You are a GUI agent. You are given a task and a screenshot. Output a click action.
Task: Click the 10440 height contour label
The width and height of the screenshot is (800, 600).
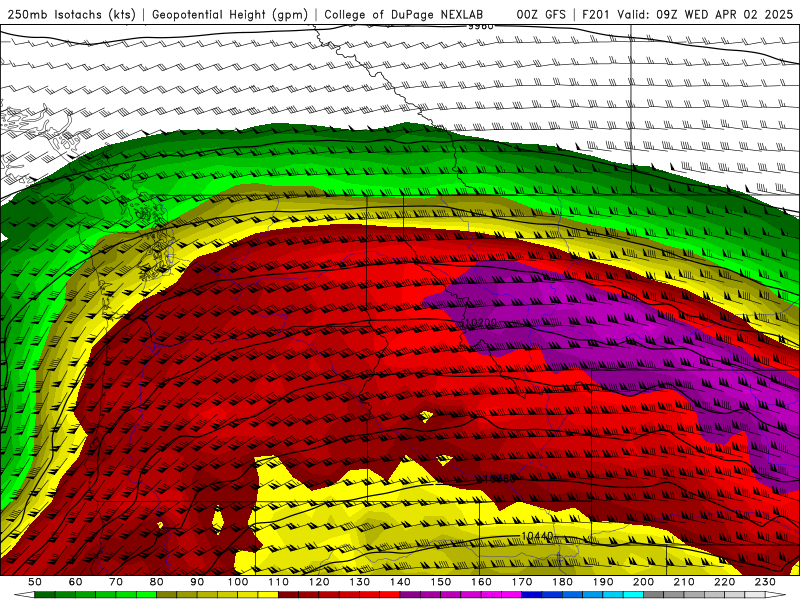point(537,536)
